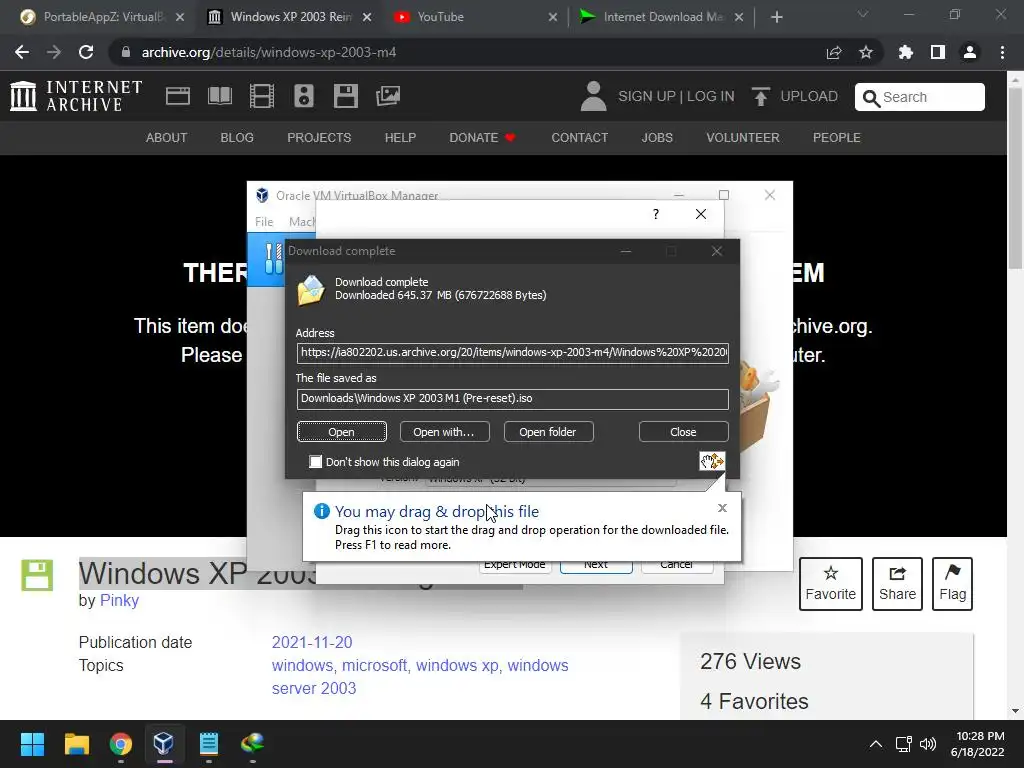Click the VirtualBox wizard help question mark
Screen dimensions: 1024x768
point(656,214)
